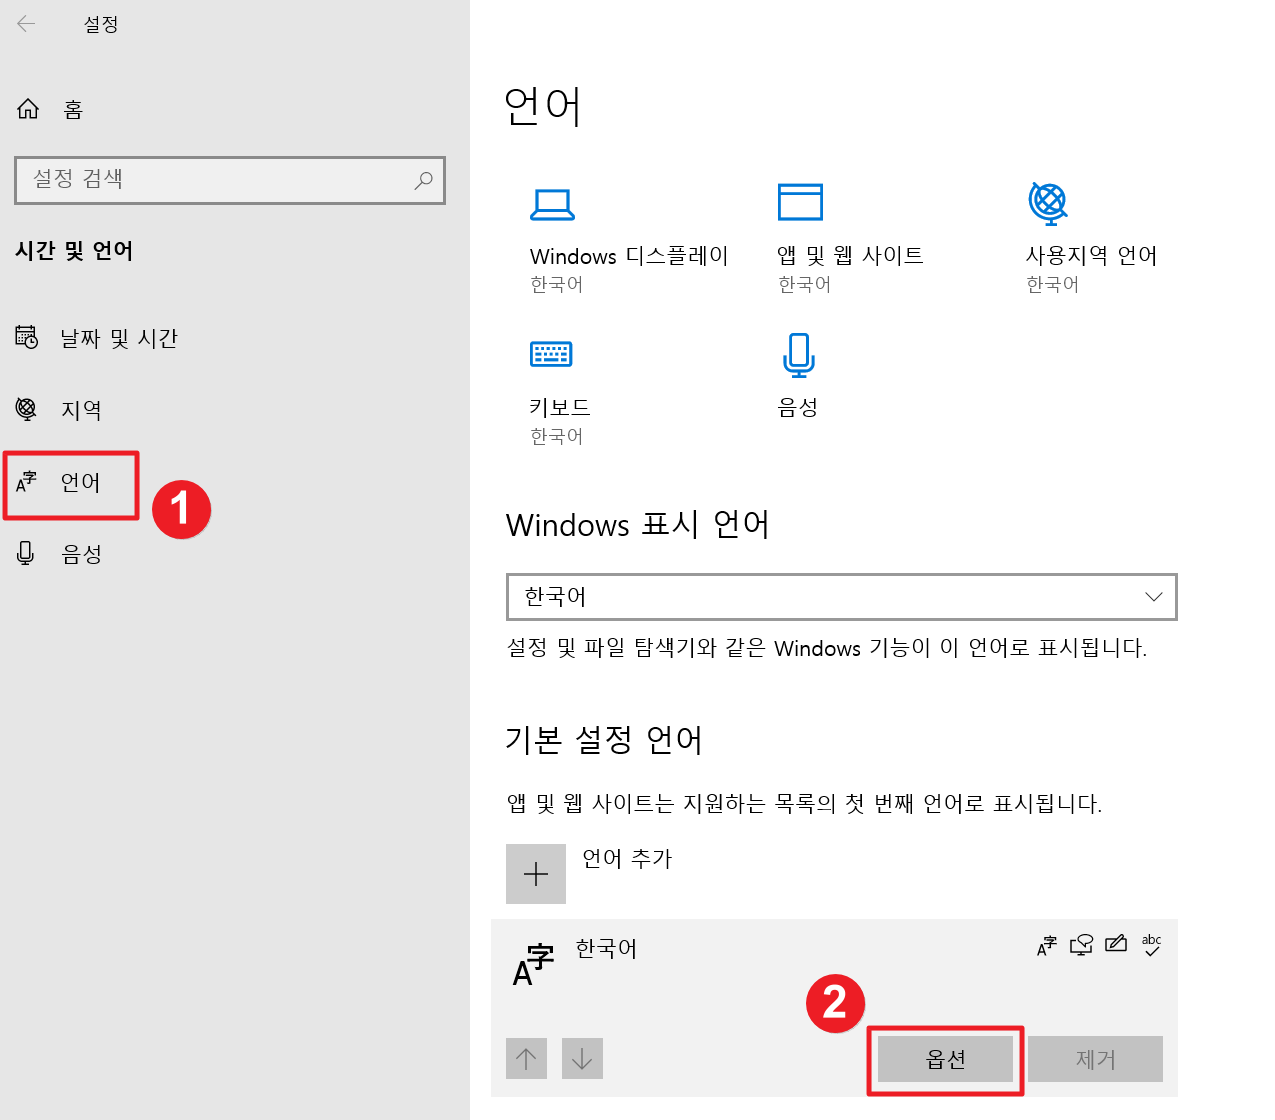Move 한국어 down with arrow button
The height and width of the screenshot is (1120, 1275).
582,1059
